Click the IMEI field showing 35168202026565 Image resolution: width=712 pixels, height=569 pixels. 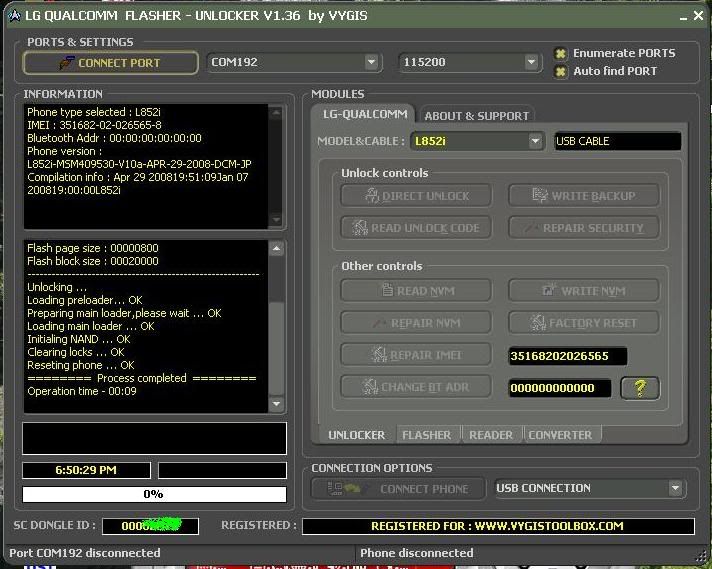[x=568, y=356]
